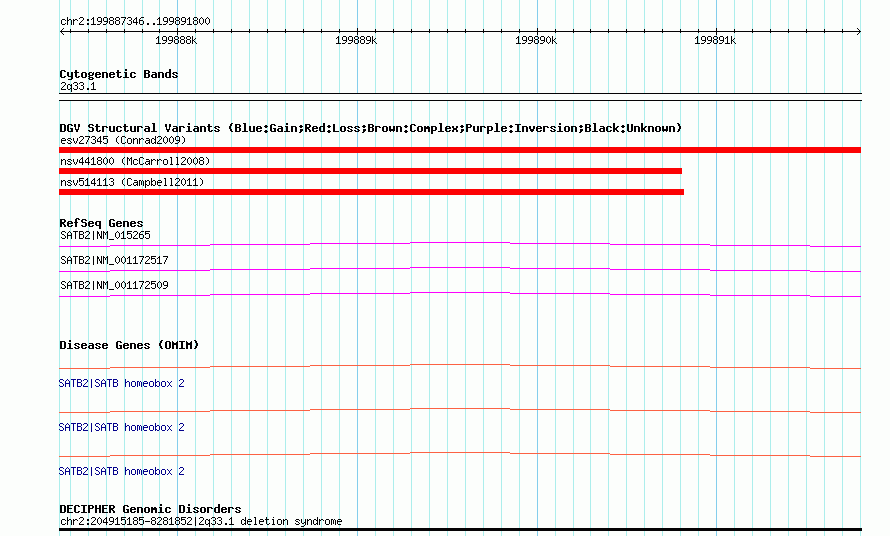
Task: Click the middle orange OMIM gene line
Action: coord(460,411)
